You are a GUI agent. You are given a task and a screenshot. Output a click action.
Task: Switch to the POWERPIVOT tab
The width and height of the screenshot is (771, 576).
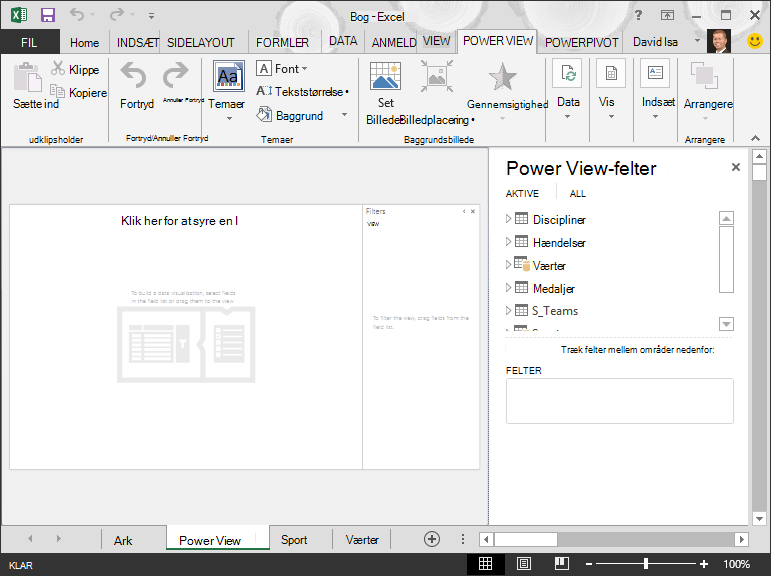coord(581,43)
